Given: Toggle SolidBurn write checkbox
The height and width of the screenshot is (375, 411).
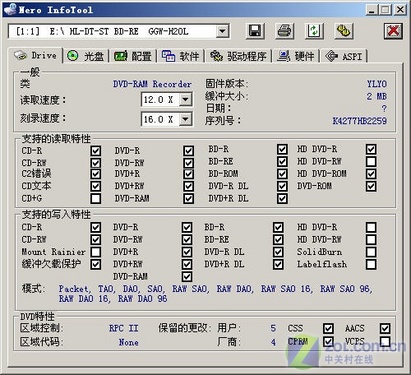Looking at the screenshot, I should (371, 252).
